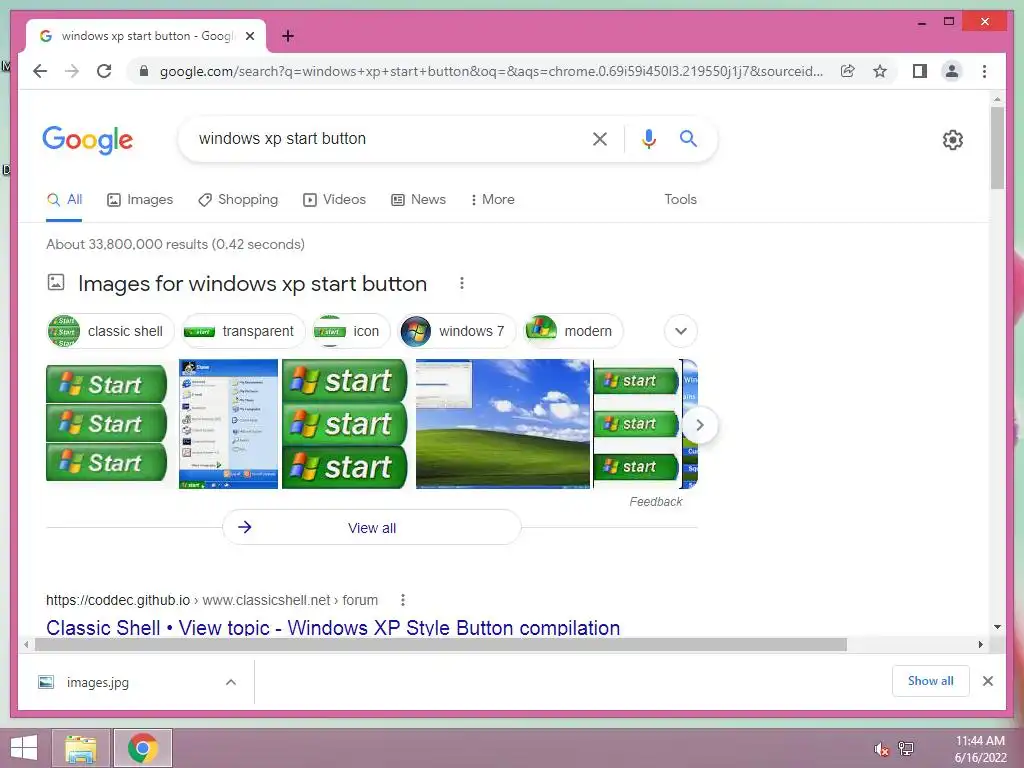Open the large lowercase start buttons thumbnail
1024x768 pixels.
[345, 424]
